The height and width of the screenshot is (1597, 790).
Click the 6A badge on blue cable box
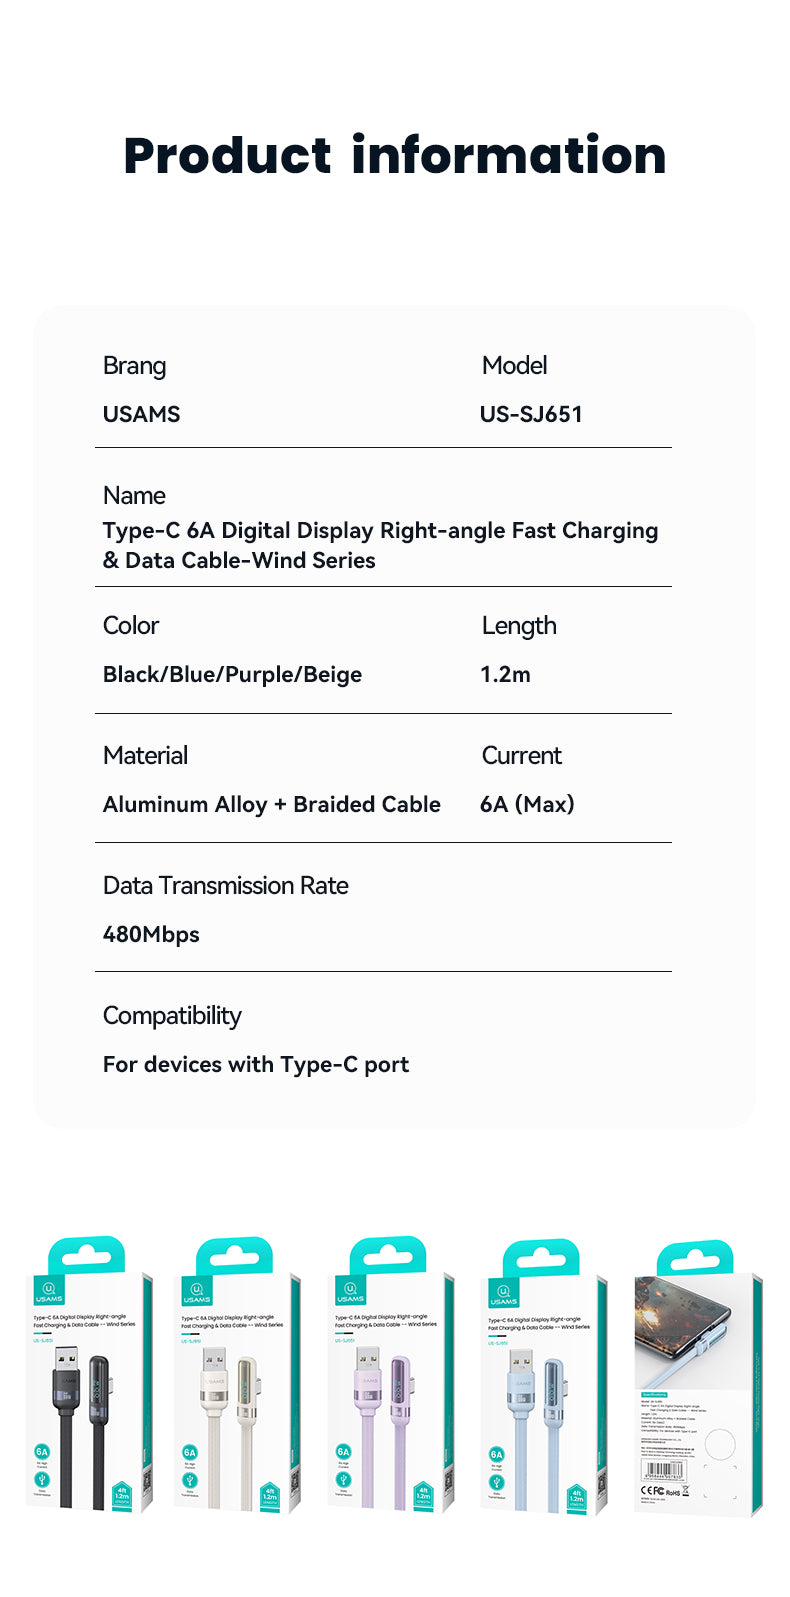pos(497,1454)
